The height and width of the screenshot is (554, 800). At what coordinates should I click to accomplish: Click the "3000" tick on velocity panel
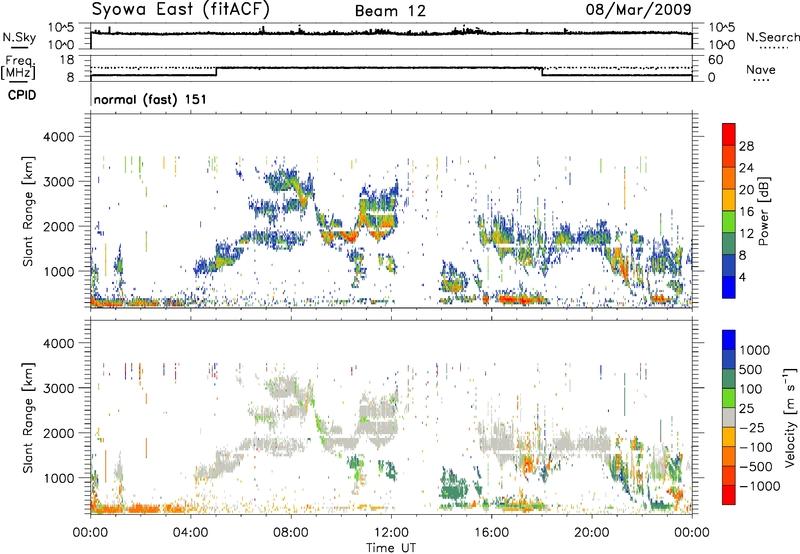coord(58,388)
